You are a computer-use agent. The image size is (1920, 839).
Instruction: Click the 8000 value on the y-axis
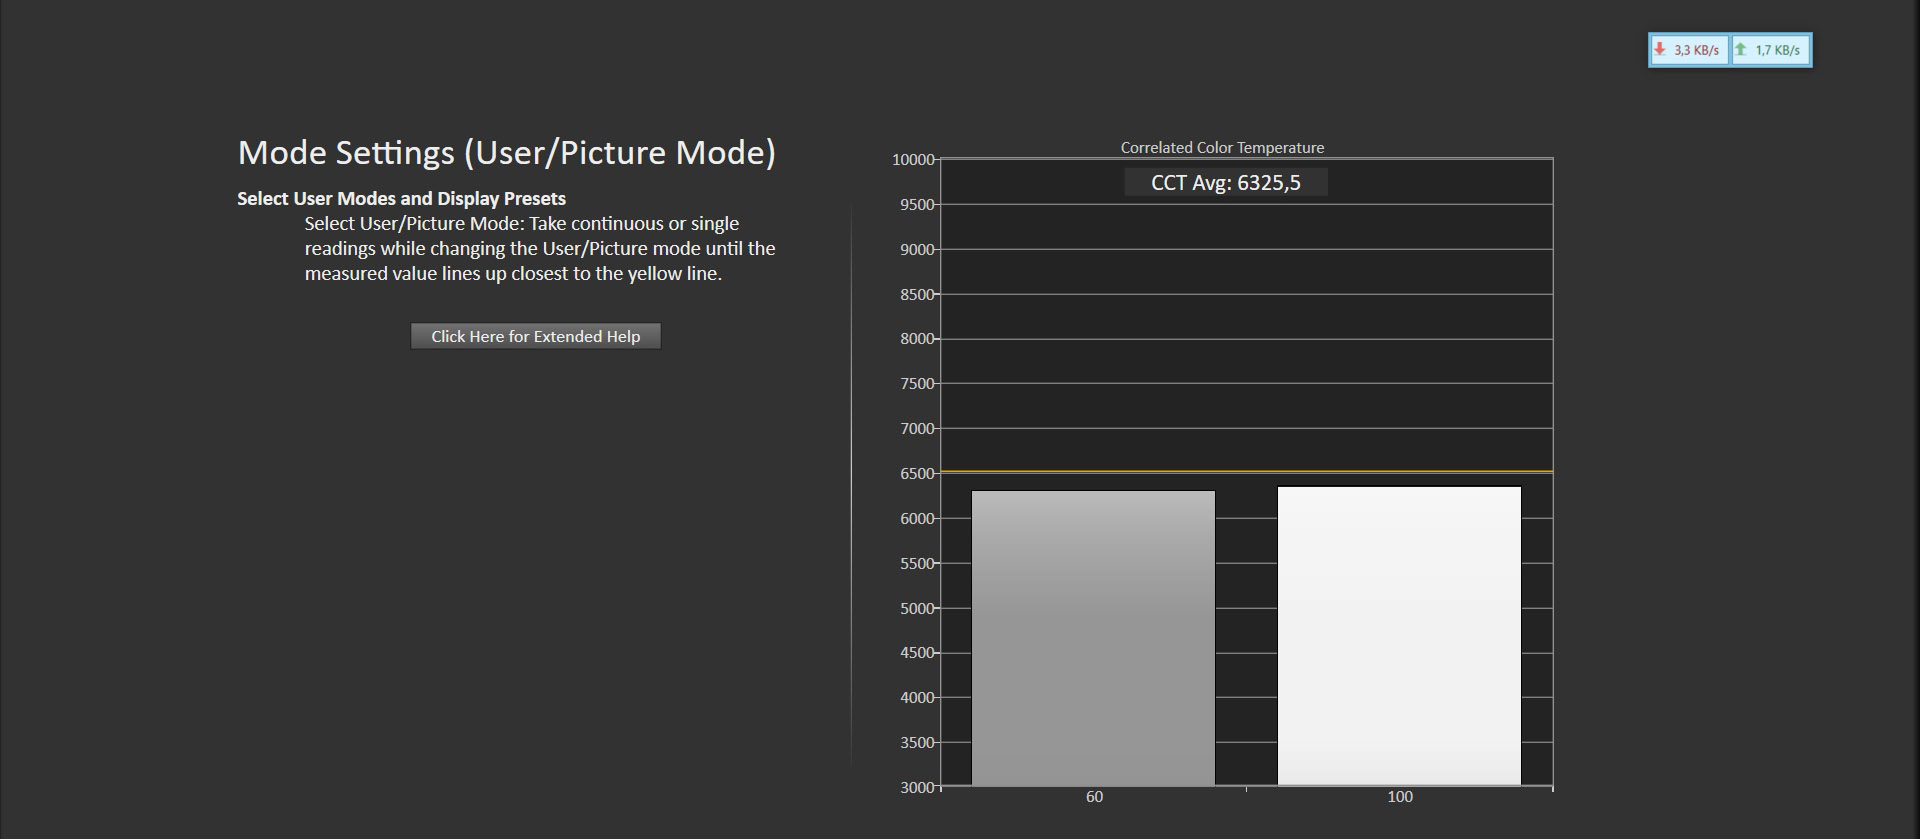917,339
